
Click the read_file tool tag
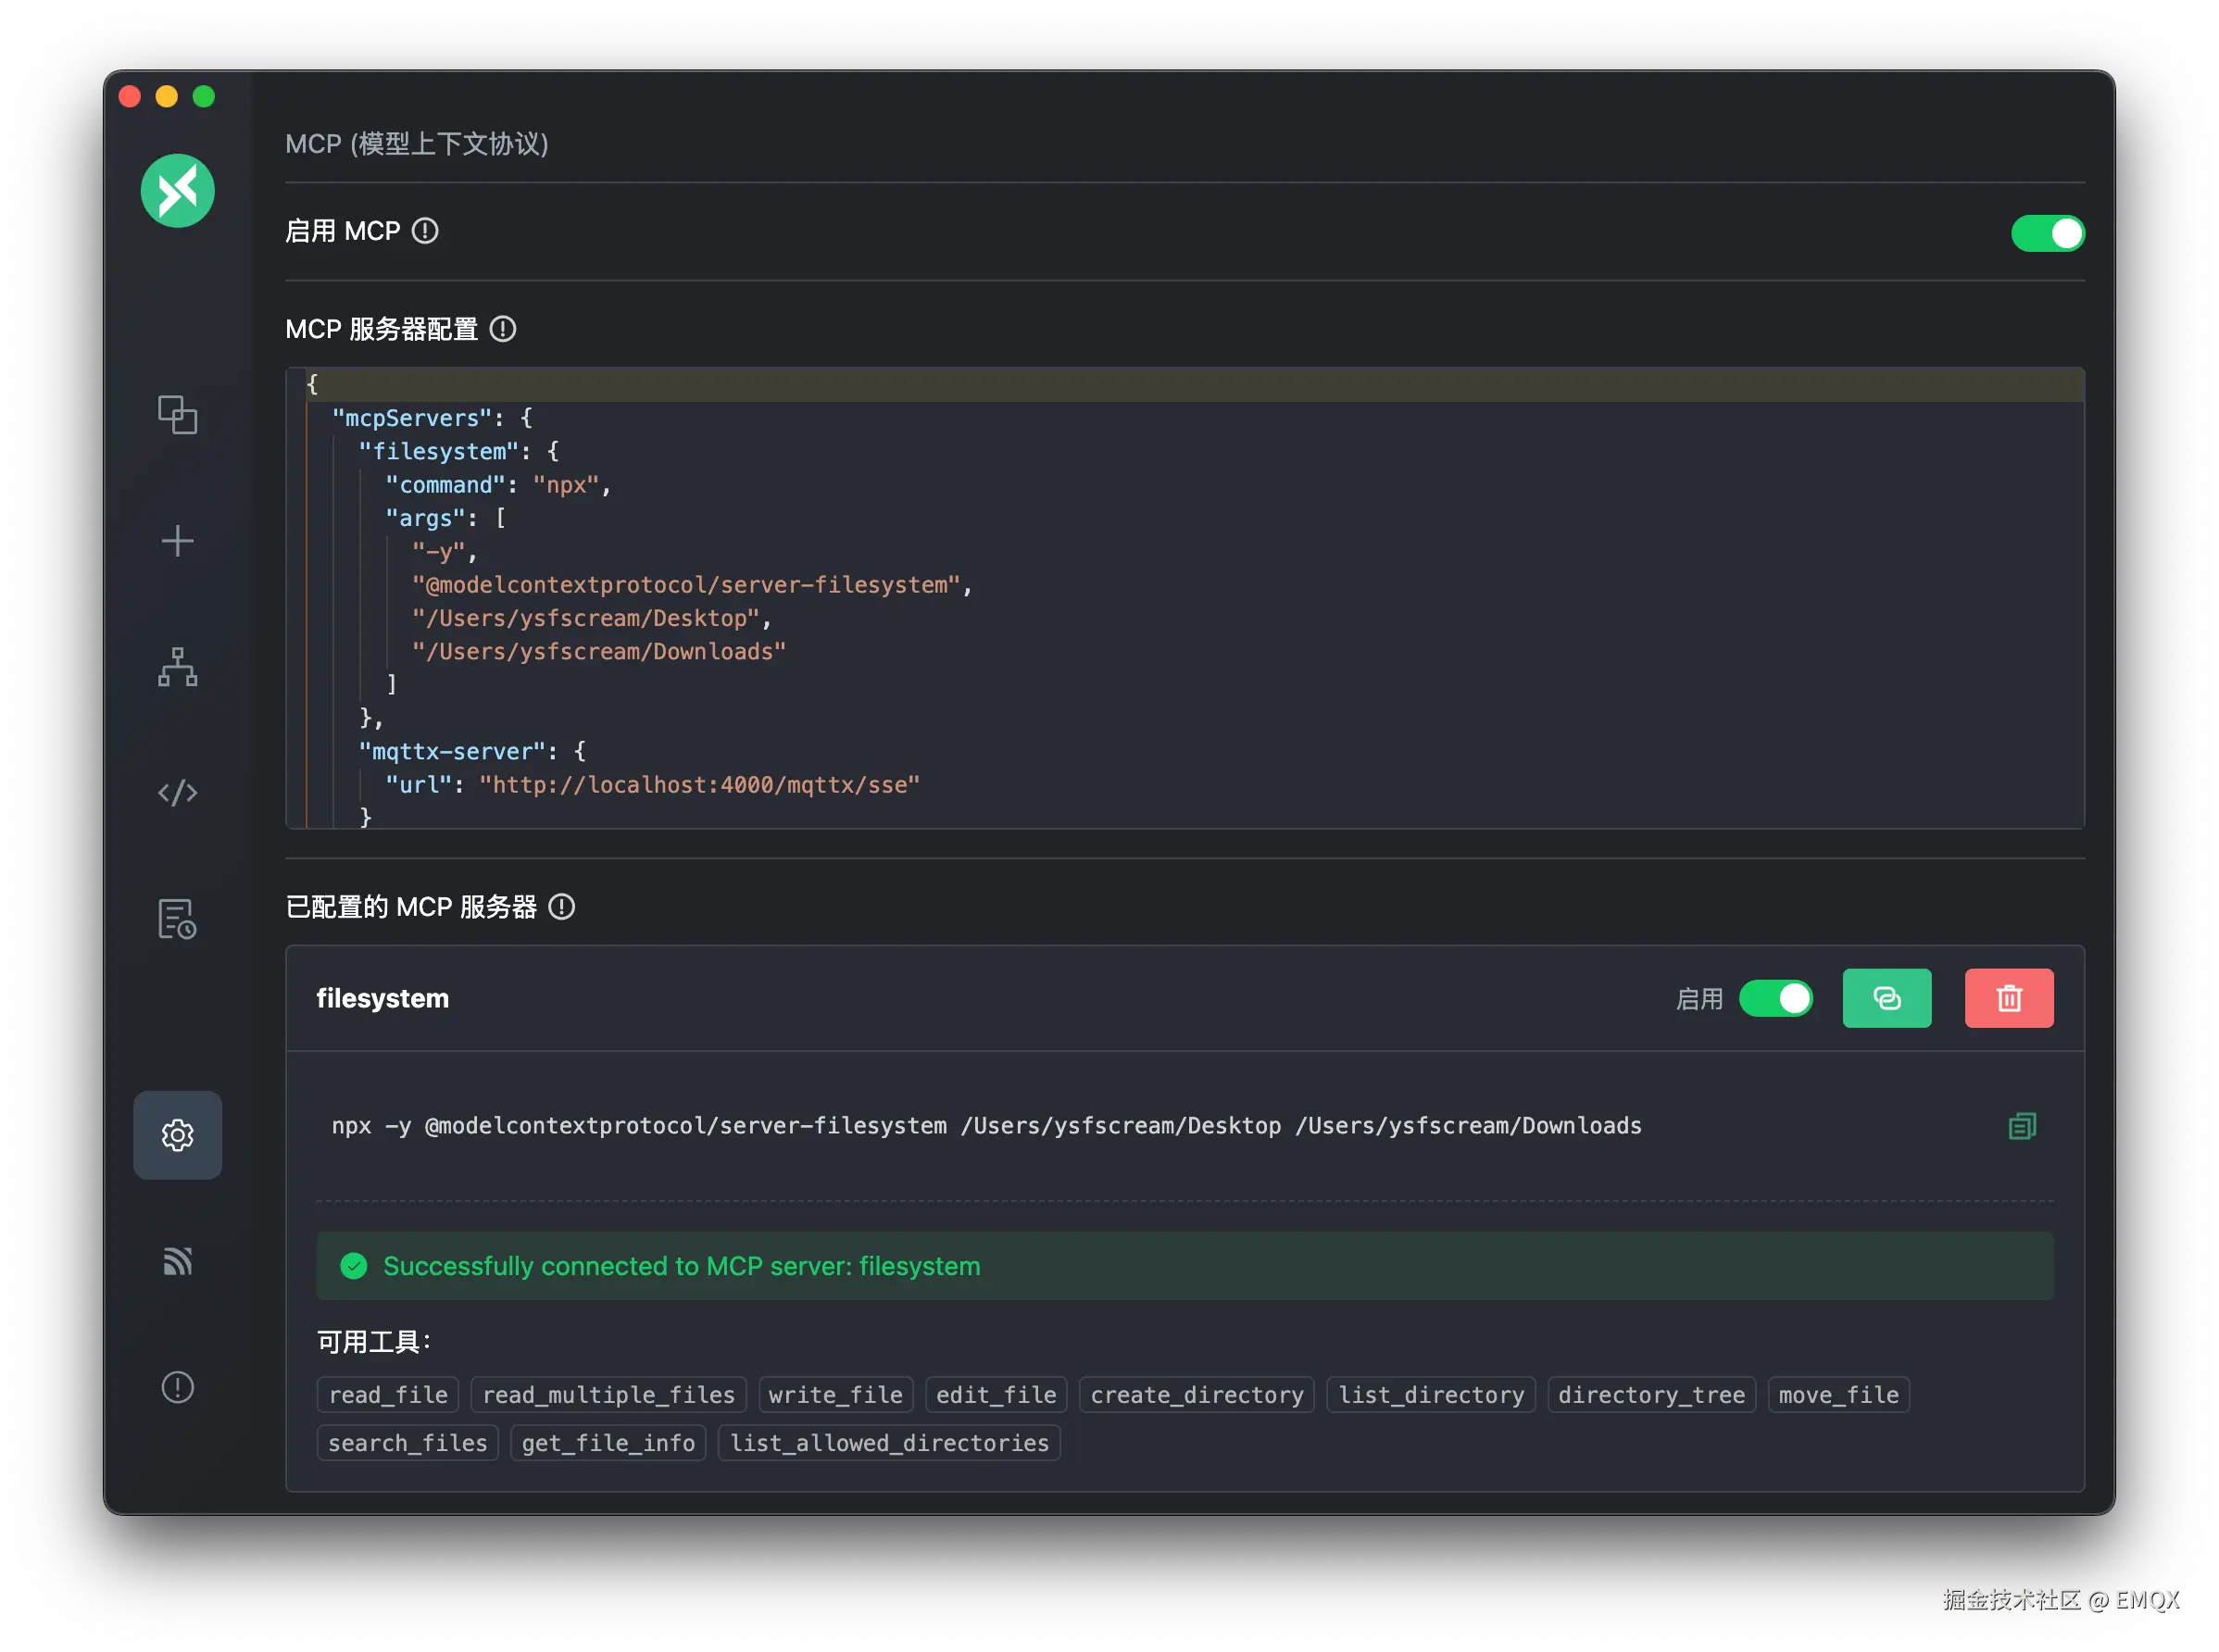coord(388,1395)
